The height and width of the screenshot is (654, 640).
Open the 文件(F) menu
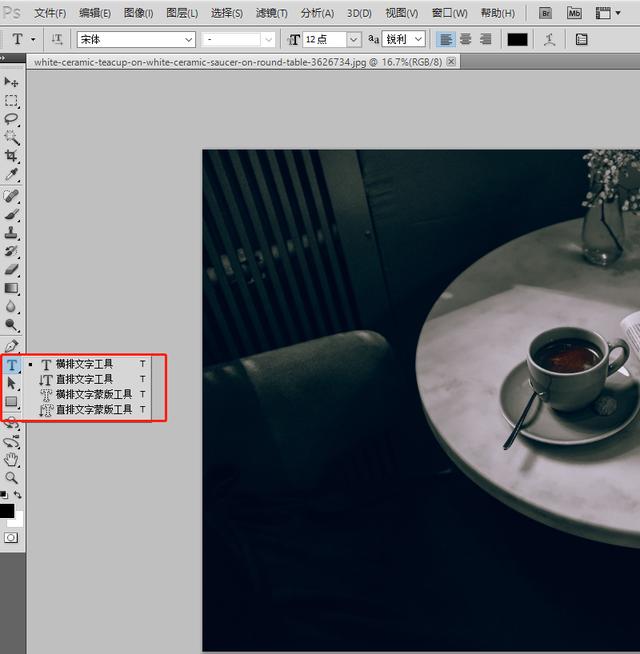[50, 13]
